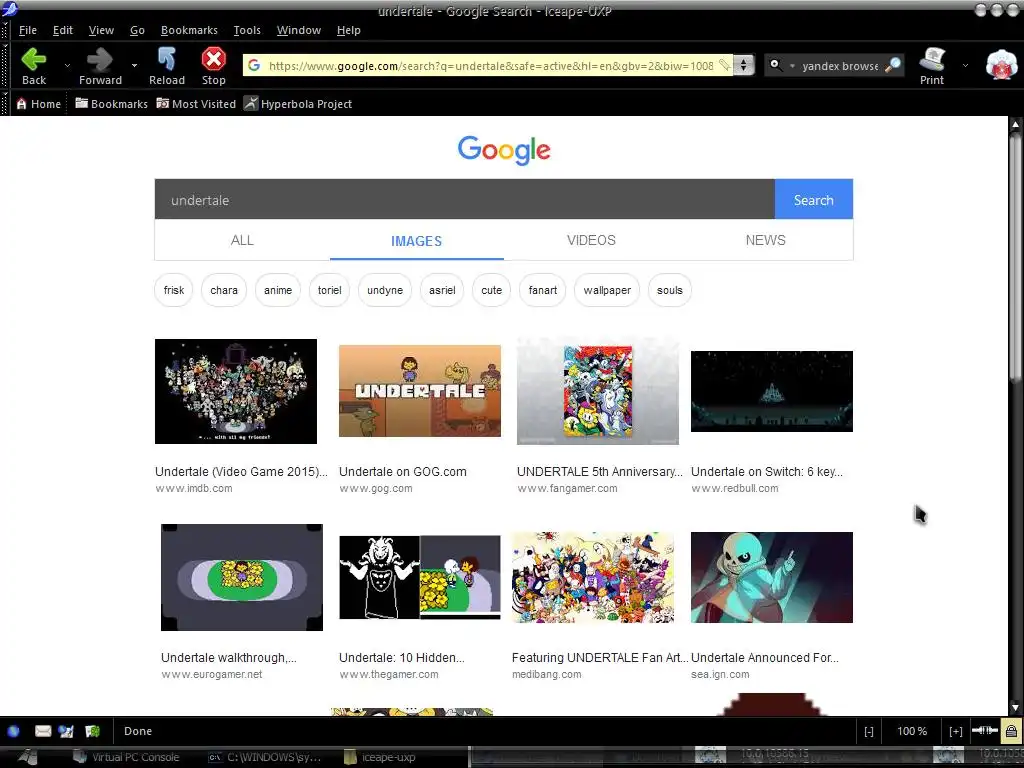Open the Undertale (Video Game 2015) imdb link
Image resolution: width=1024 pixels, height=768 pixels.
pos(241,472)
